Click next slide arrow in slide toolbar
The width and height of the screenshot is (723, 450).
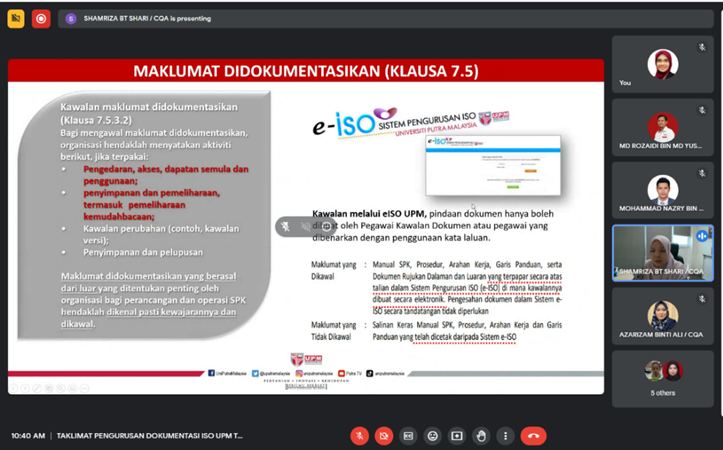[25, 389]
